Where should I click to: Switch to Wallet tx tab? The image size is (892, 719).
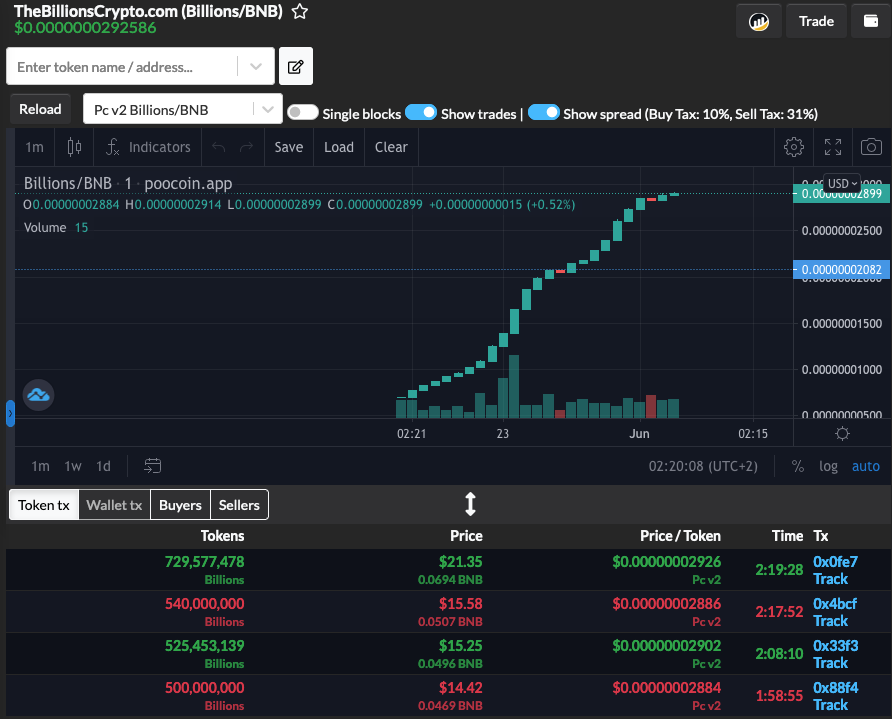pyautogui.click(x=114, y=505)
